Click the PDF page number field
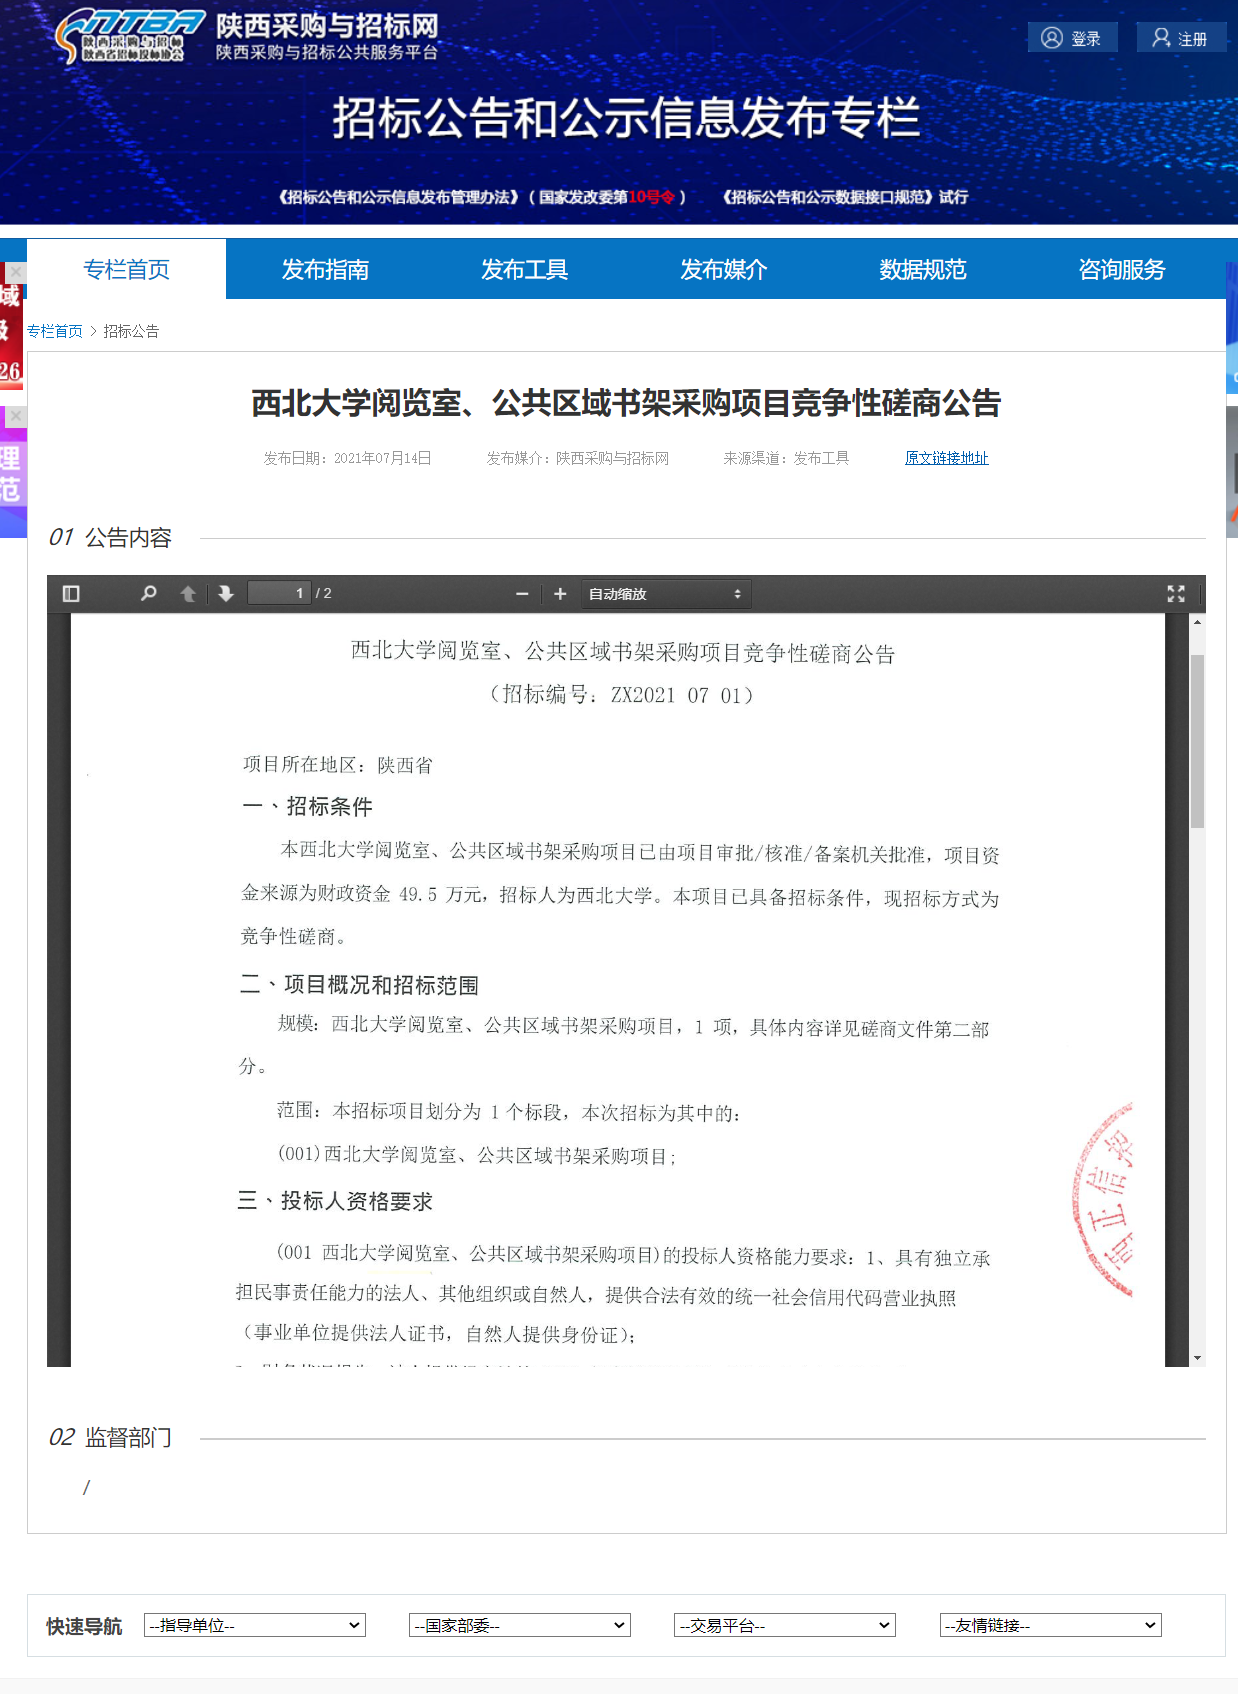The width and height of the screenshot is (1238, 1694). point(279,594)
